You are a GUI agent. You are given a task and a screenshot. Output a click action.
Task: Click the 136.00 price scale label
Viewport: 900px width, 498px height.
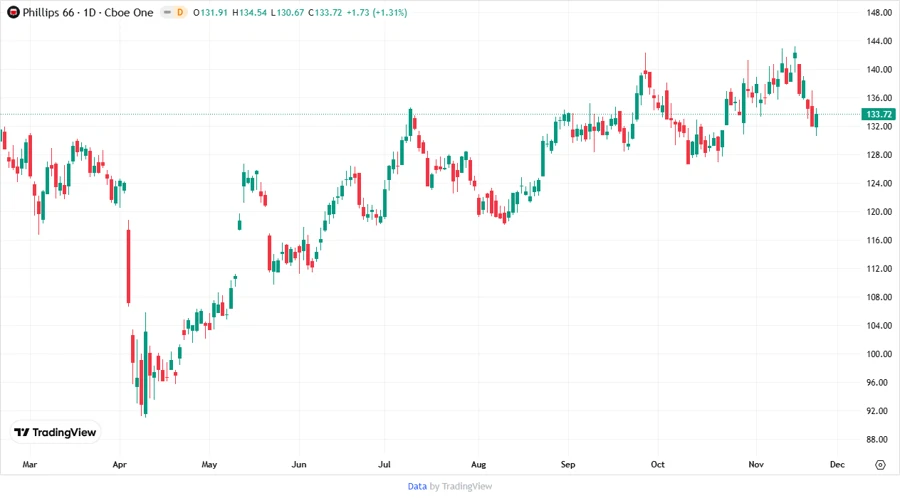point(879,98)
